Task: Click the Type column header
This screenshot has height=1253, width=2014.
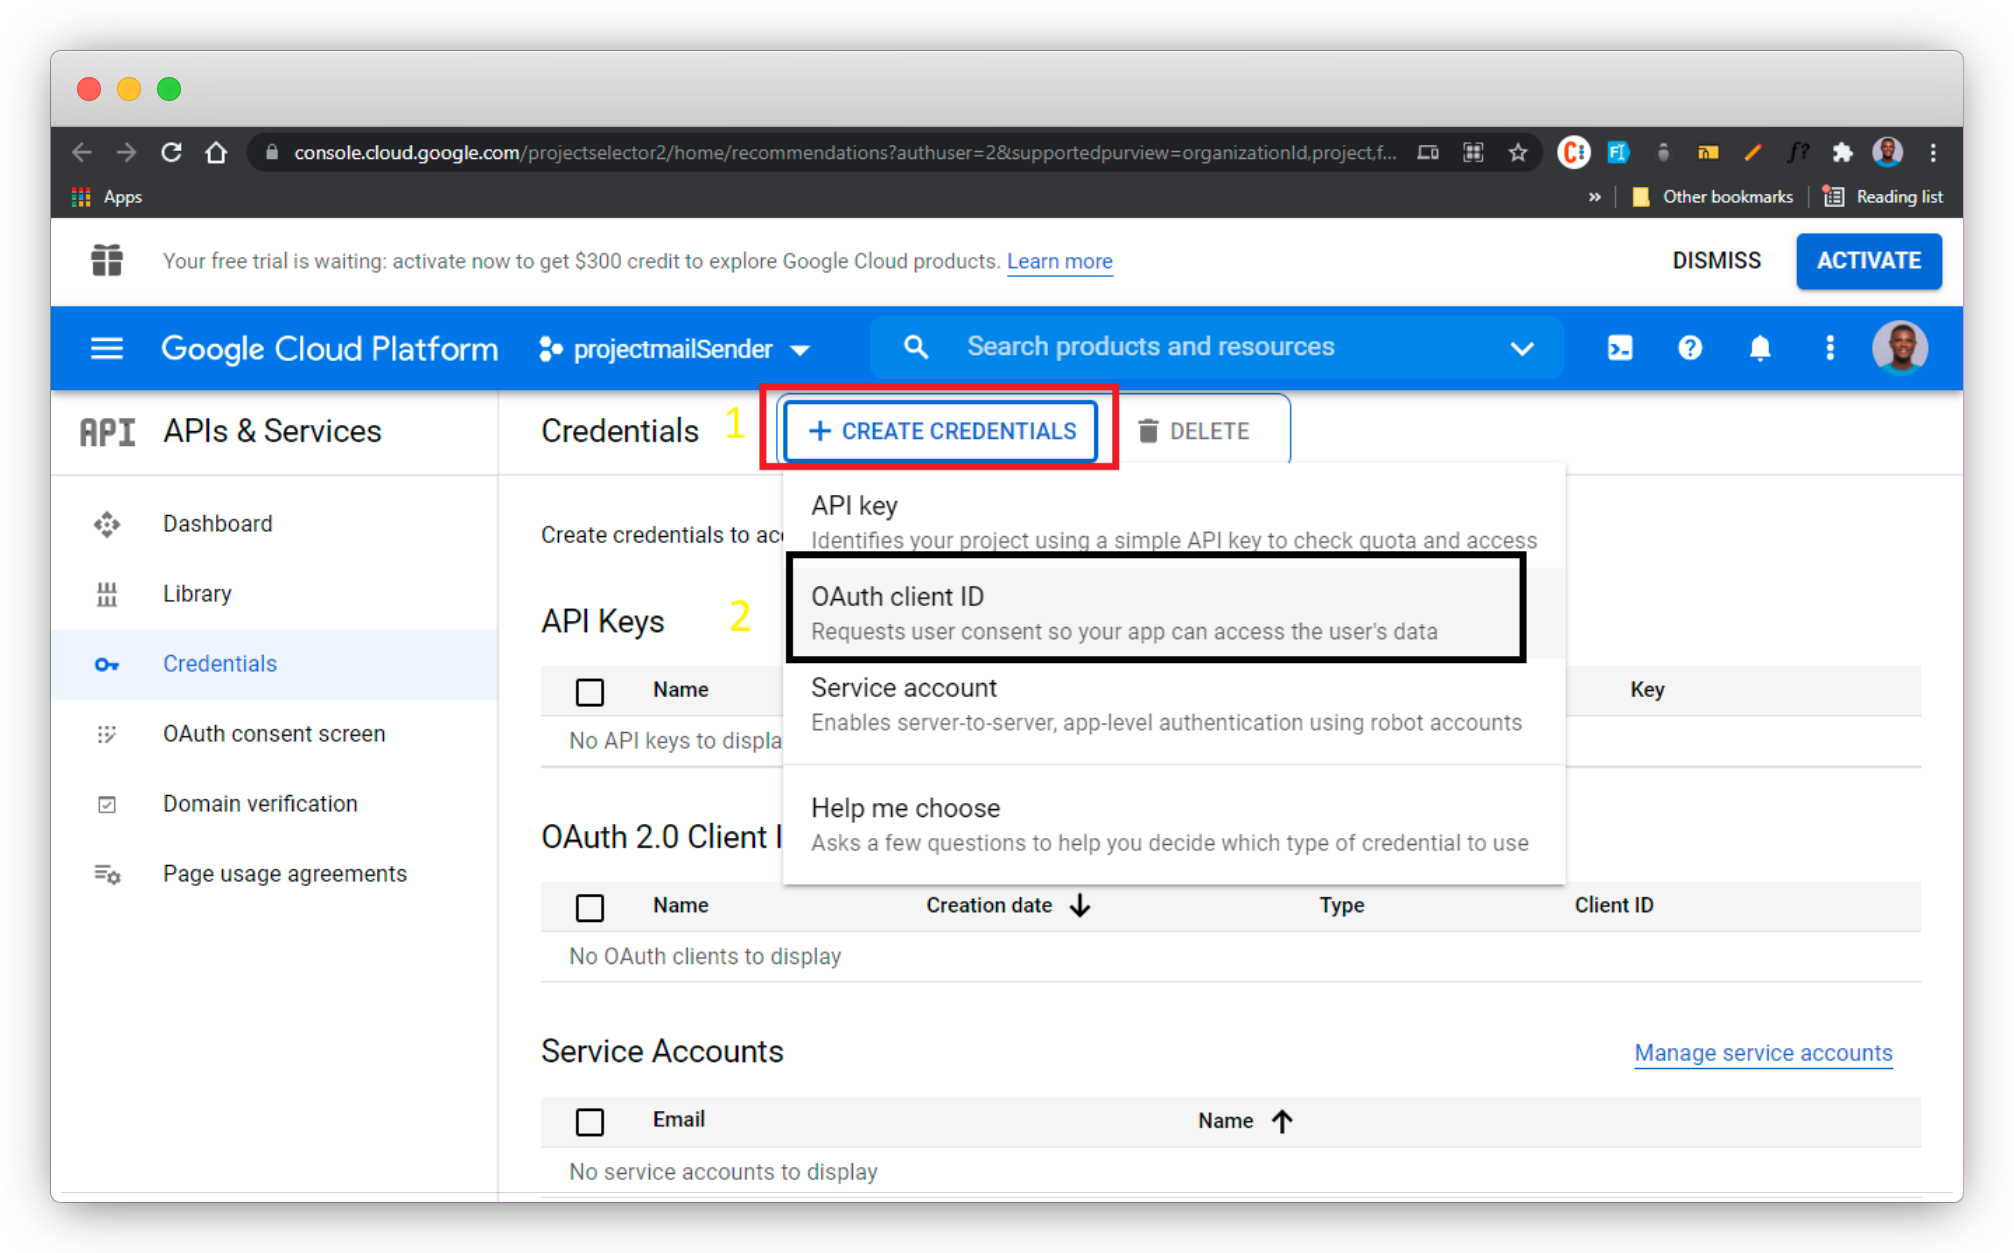Action: coord(1341,905)
